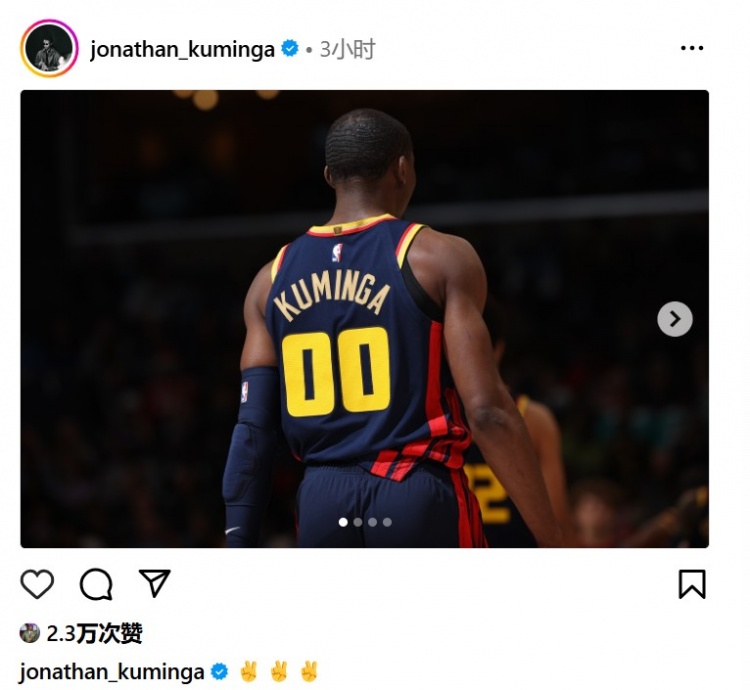Click the Kuminga jersey photo
This screenshot has width=750, height=690.
(x=364, y=319)
